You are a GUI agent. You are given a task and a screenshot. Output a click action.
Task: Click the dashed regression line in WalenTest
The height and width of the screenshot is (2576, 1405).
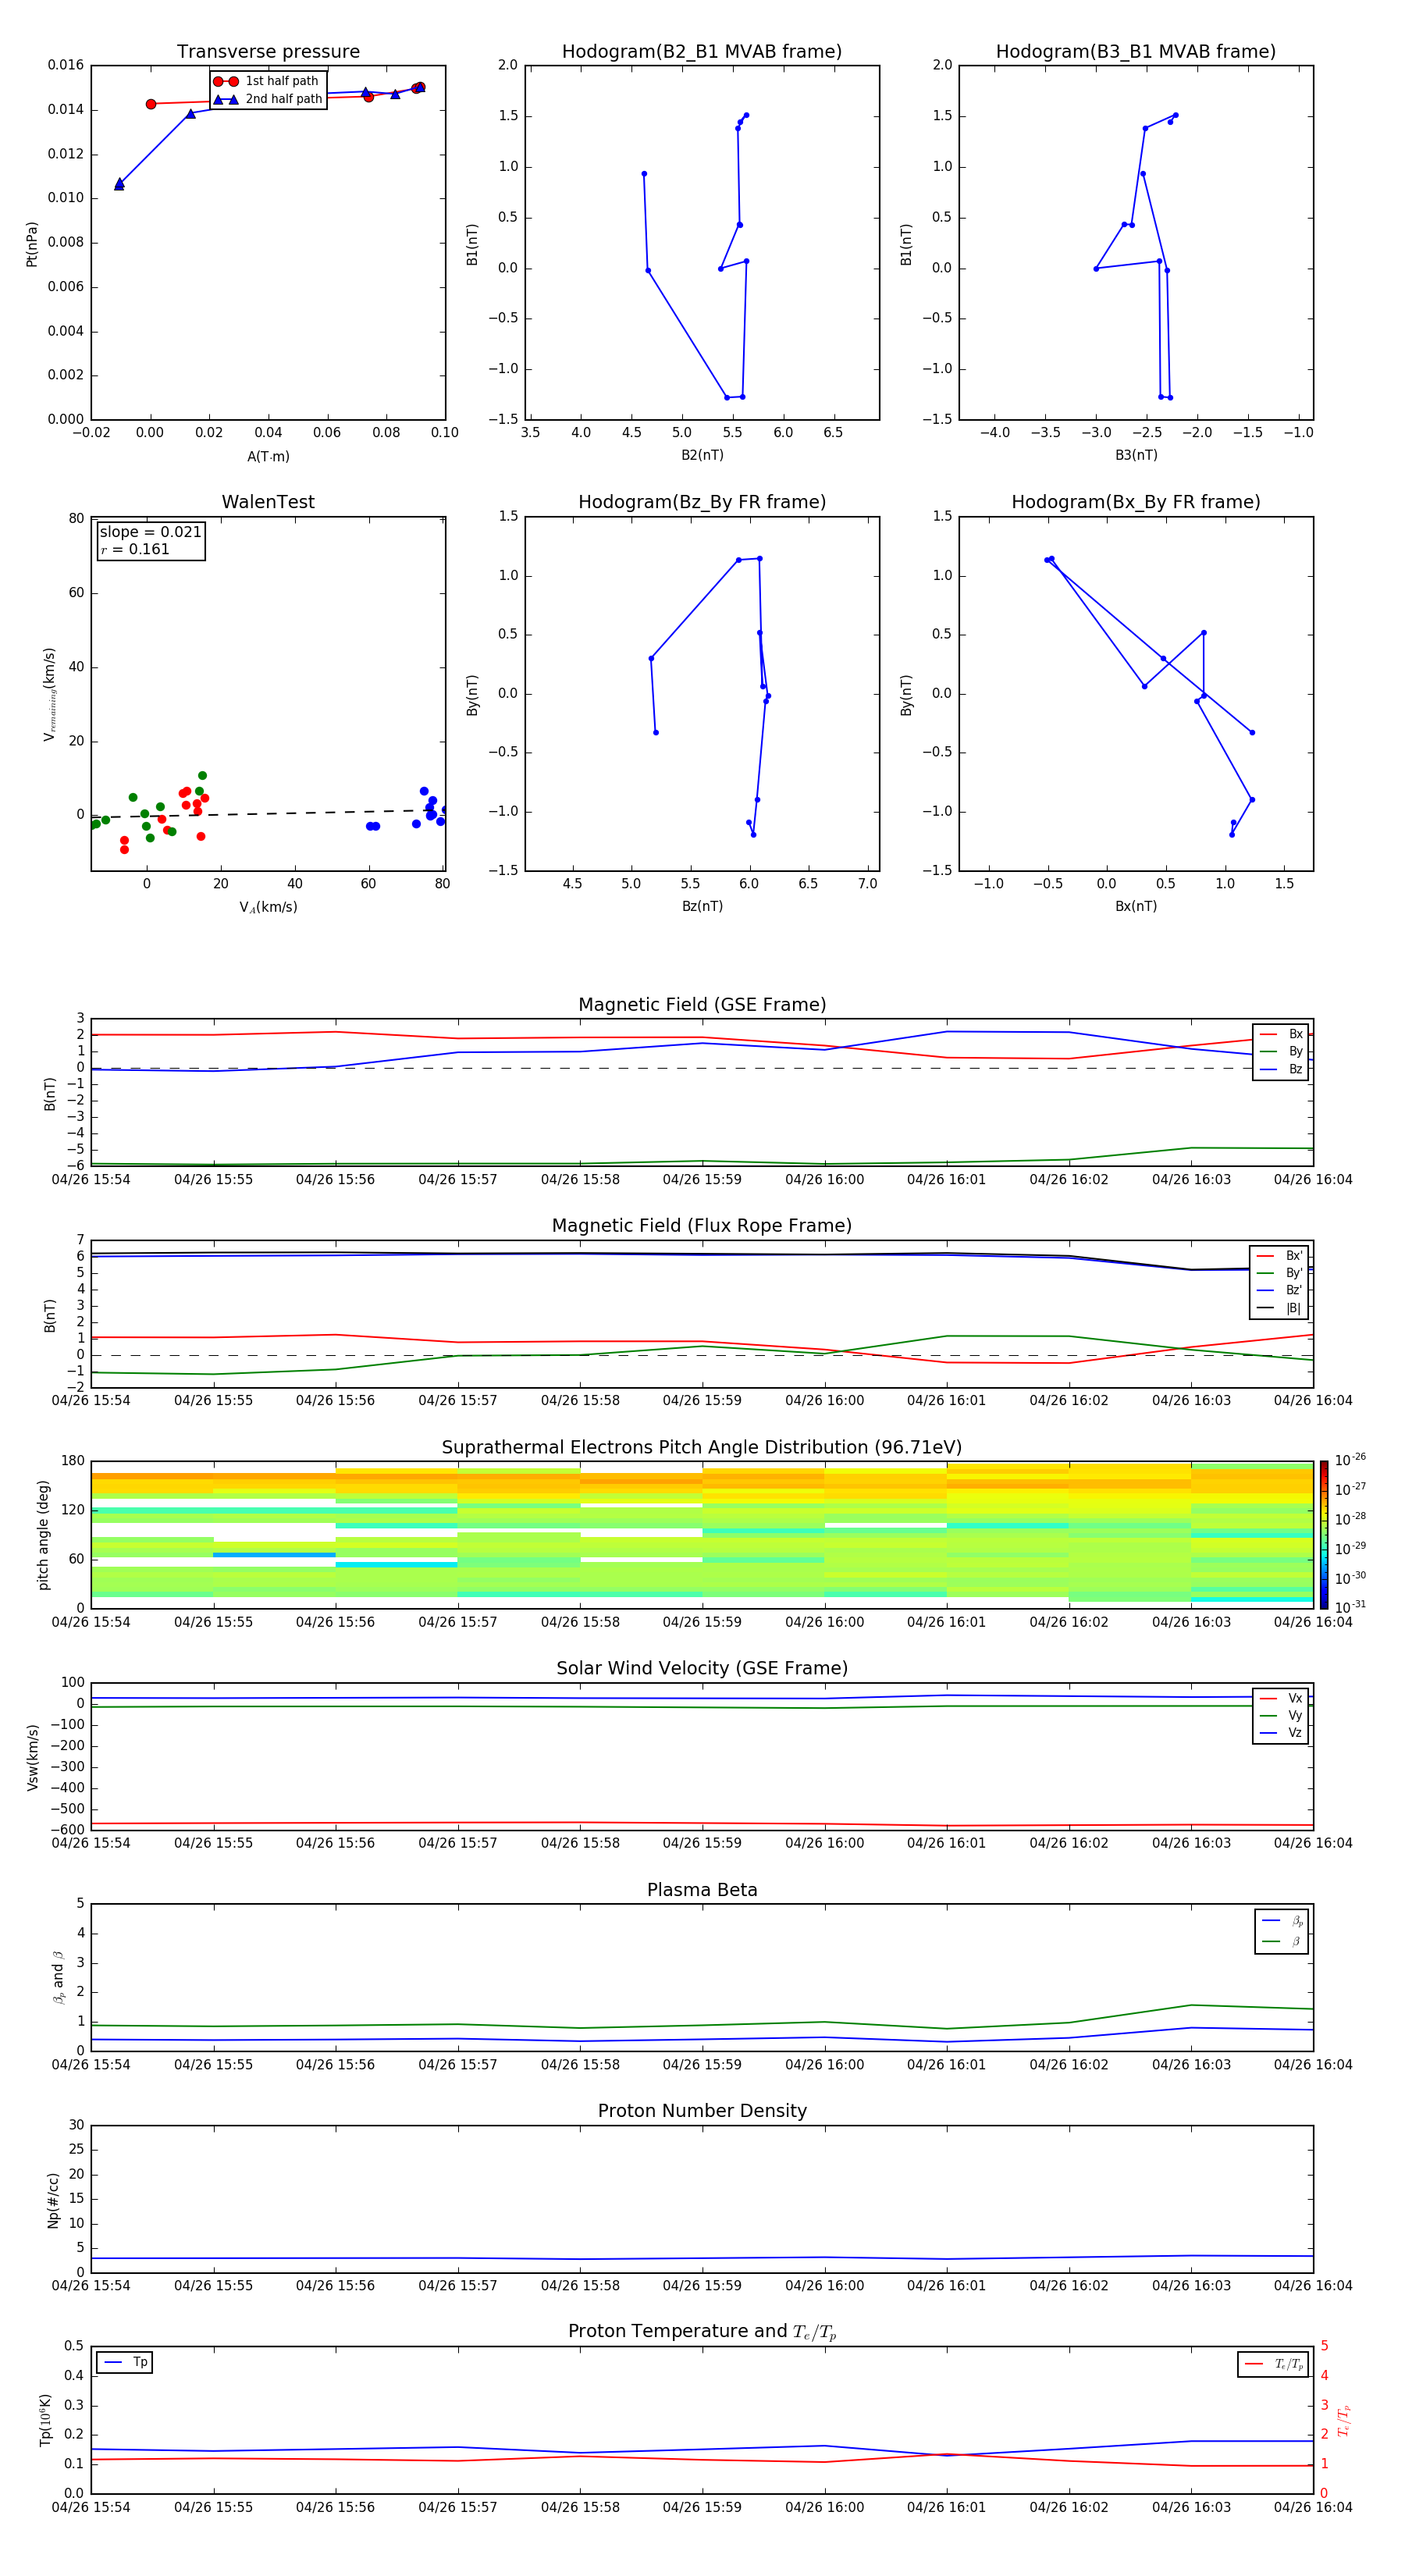pos(268,814)
